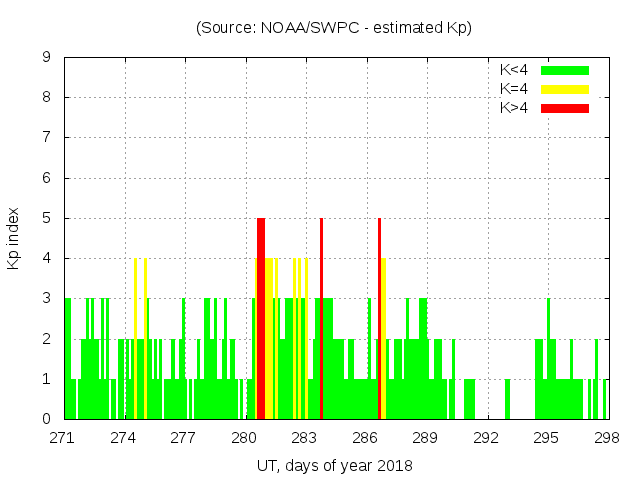Screen dimensions: 640x480
Task: Select the K>4 legend label text
Action: tap(514, 108)
